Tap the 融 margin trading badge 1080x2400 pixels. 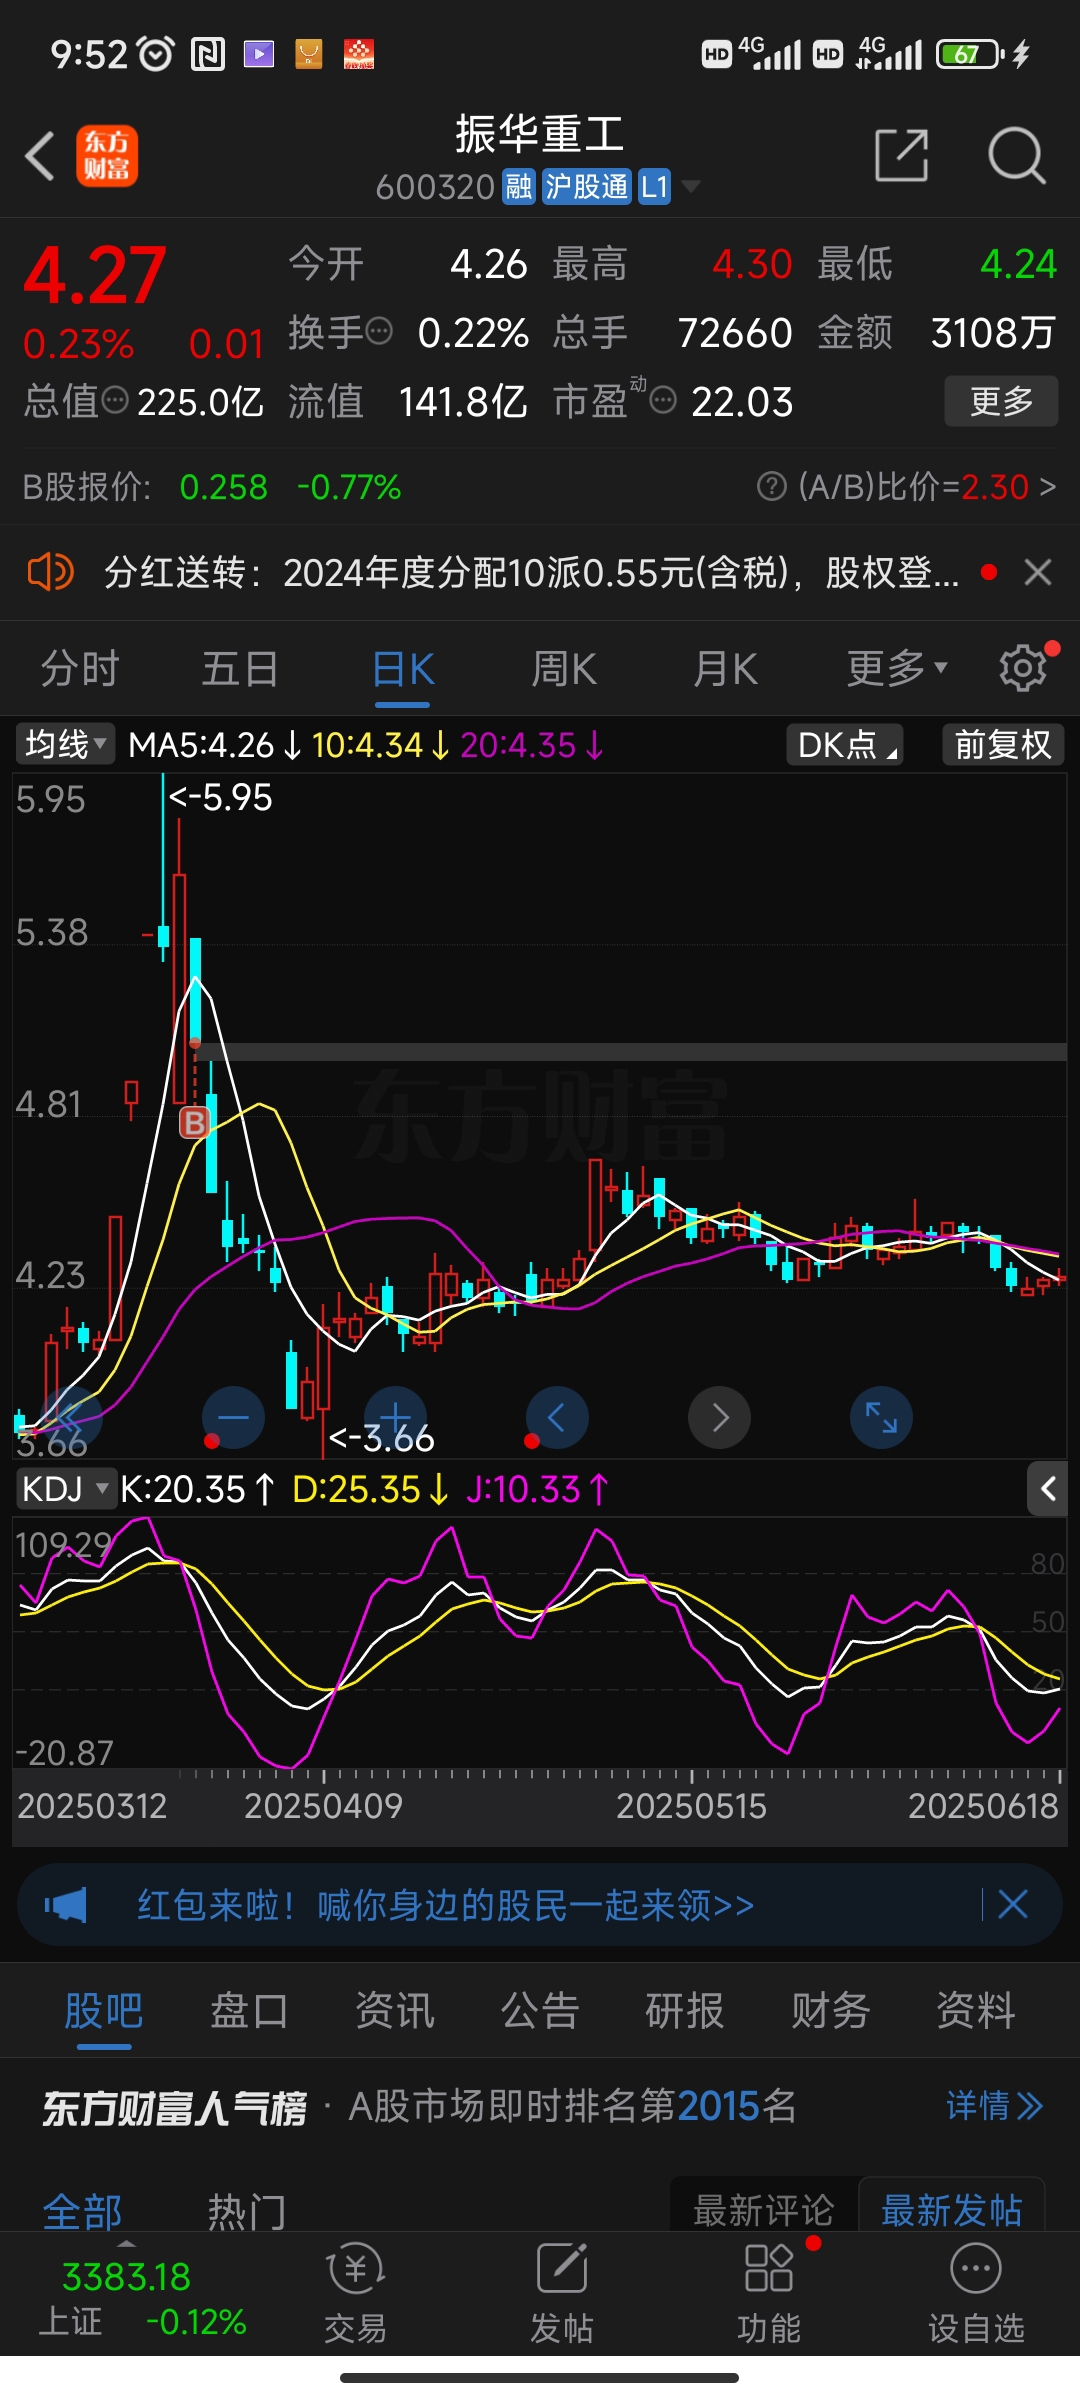519,186
